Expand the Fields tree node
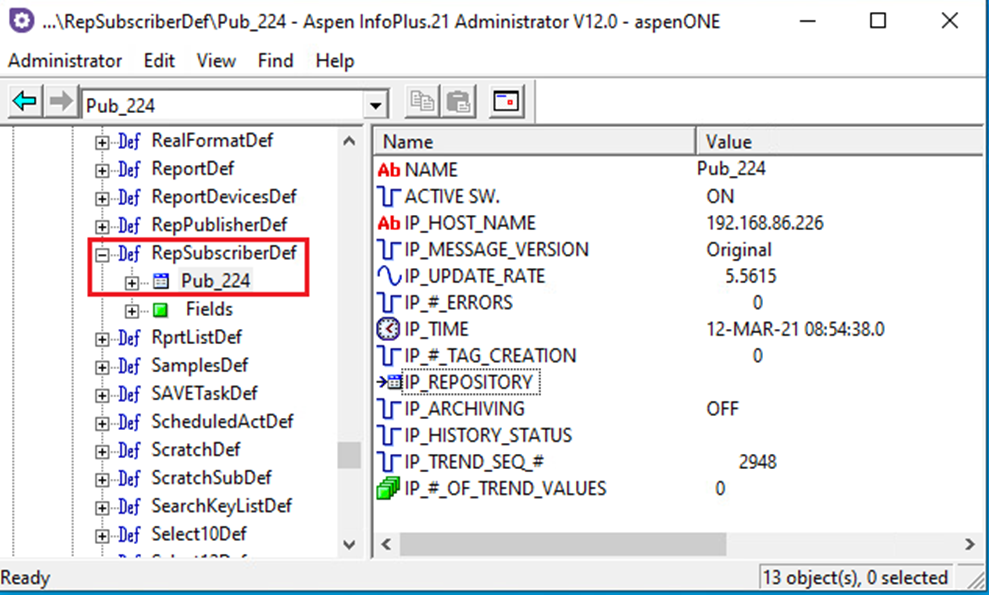The image size is (989, 595). coord(131,311)
